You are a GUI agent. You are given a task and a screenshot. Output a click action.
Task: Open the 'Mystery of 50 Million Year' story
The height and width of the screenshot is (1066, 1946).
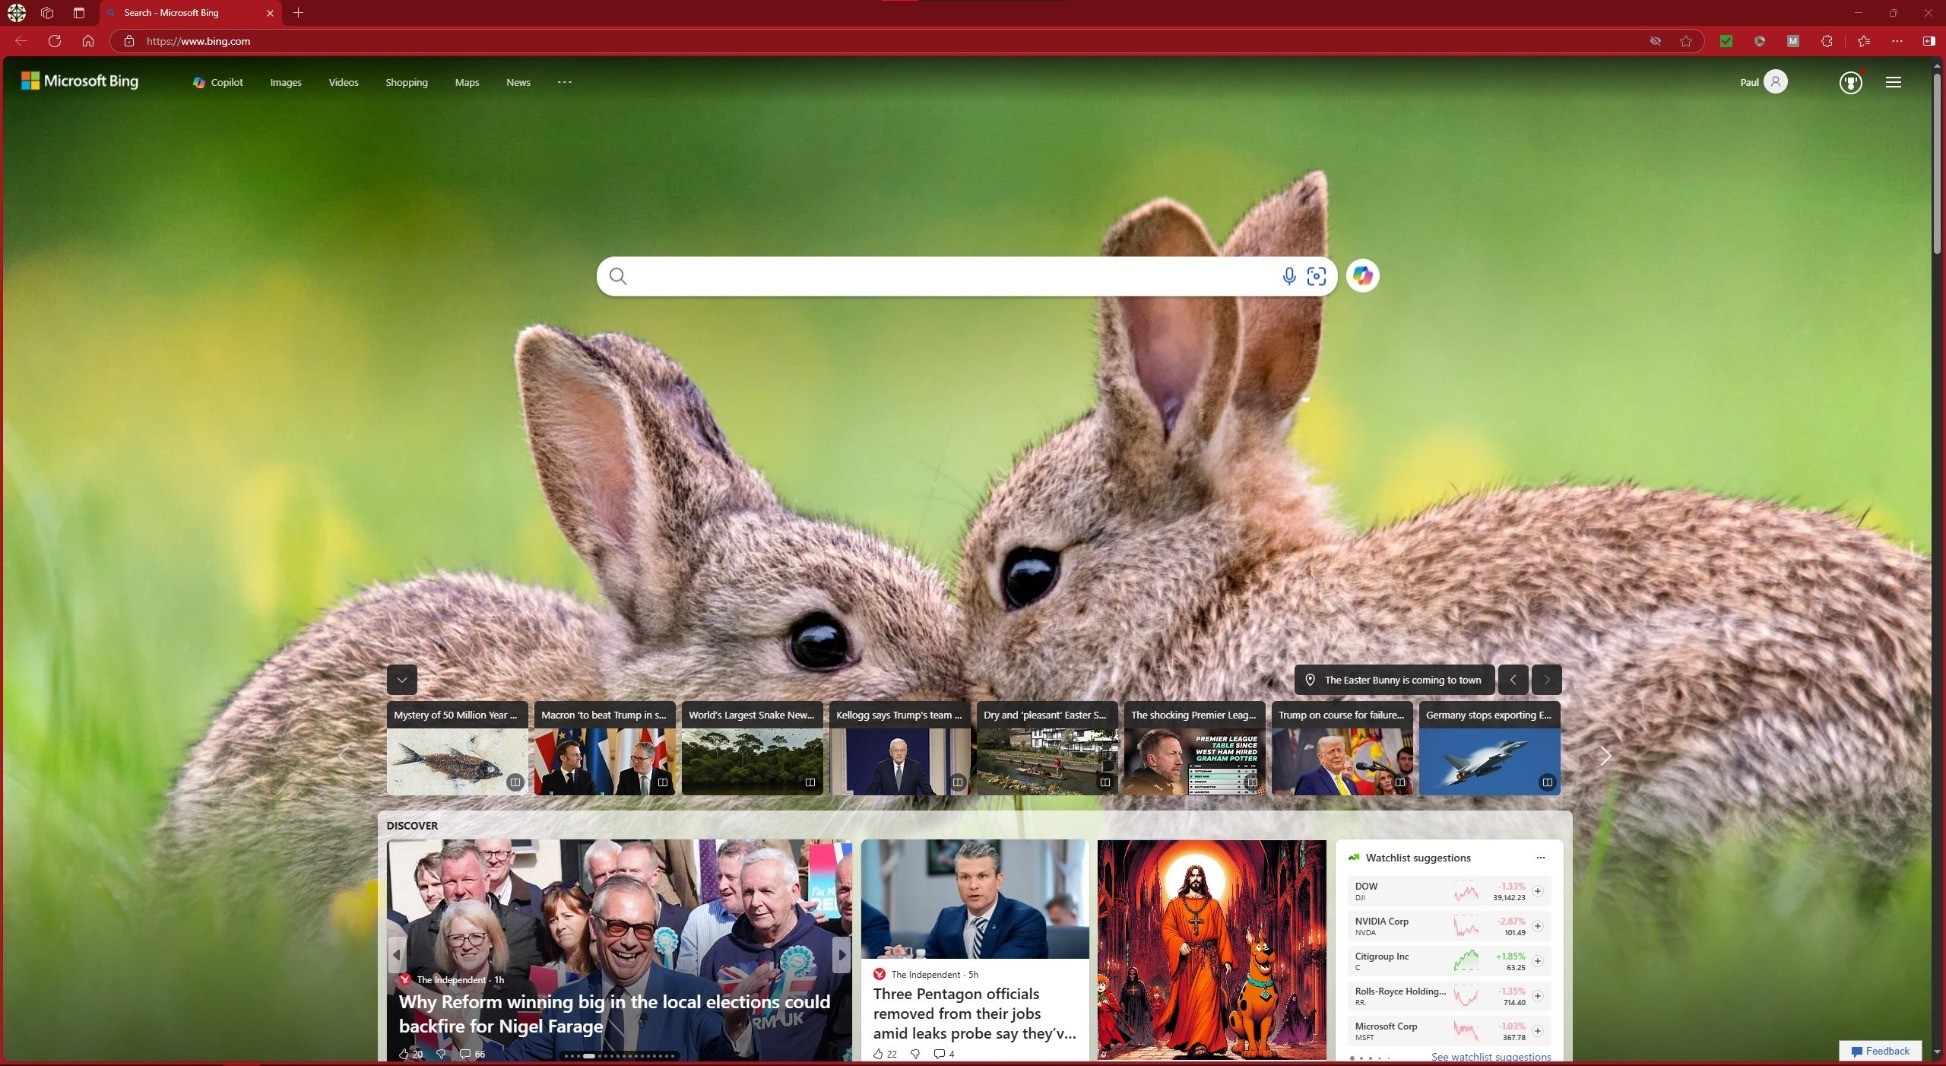click(x=457, y=749)
